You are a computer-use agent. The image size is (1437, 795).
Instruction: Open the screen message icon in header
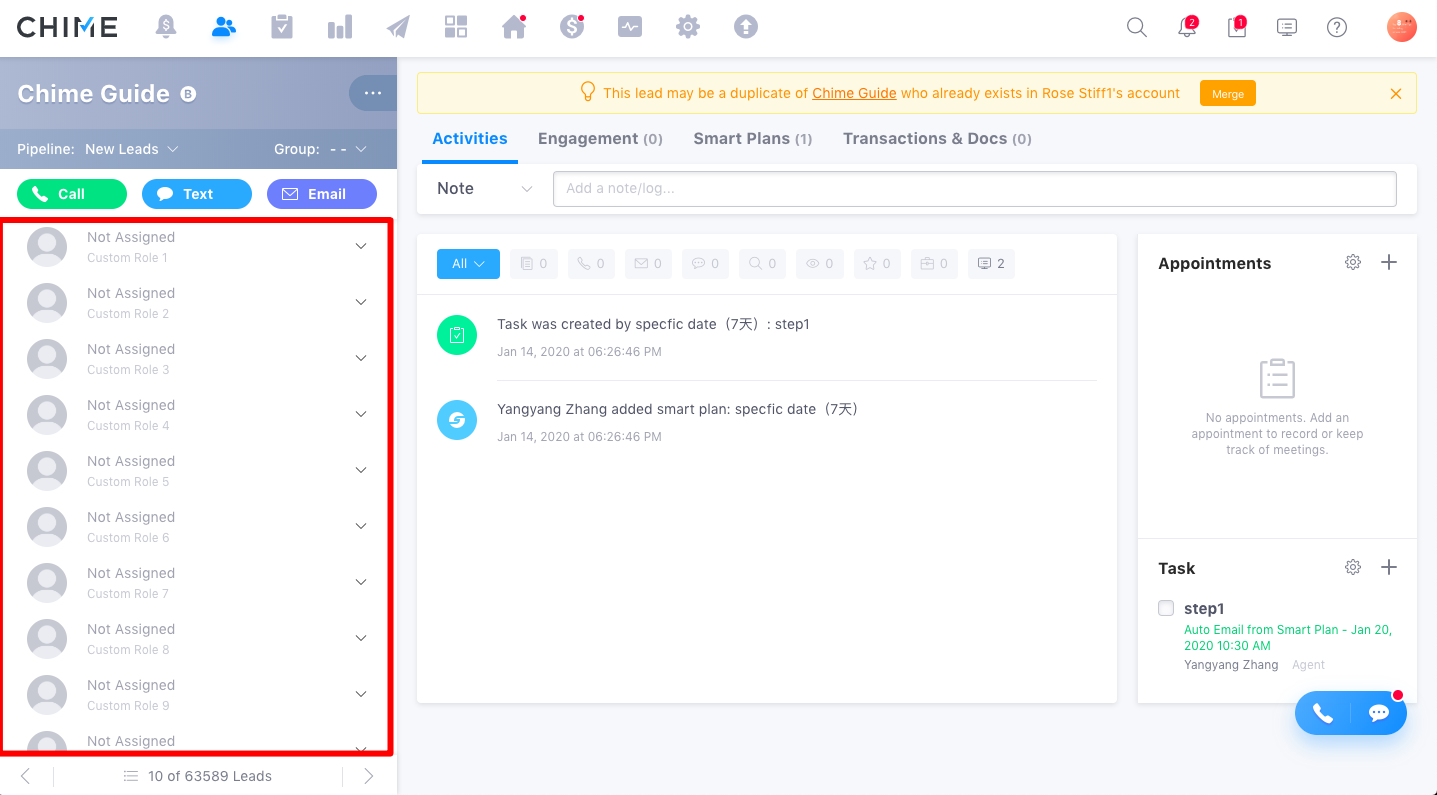point(1287,28)
